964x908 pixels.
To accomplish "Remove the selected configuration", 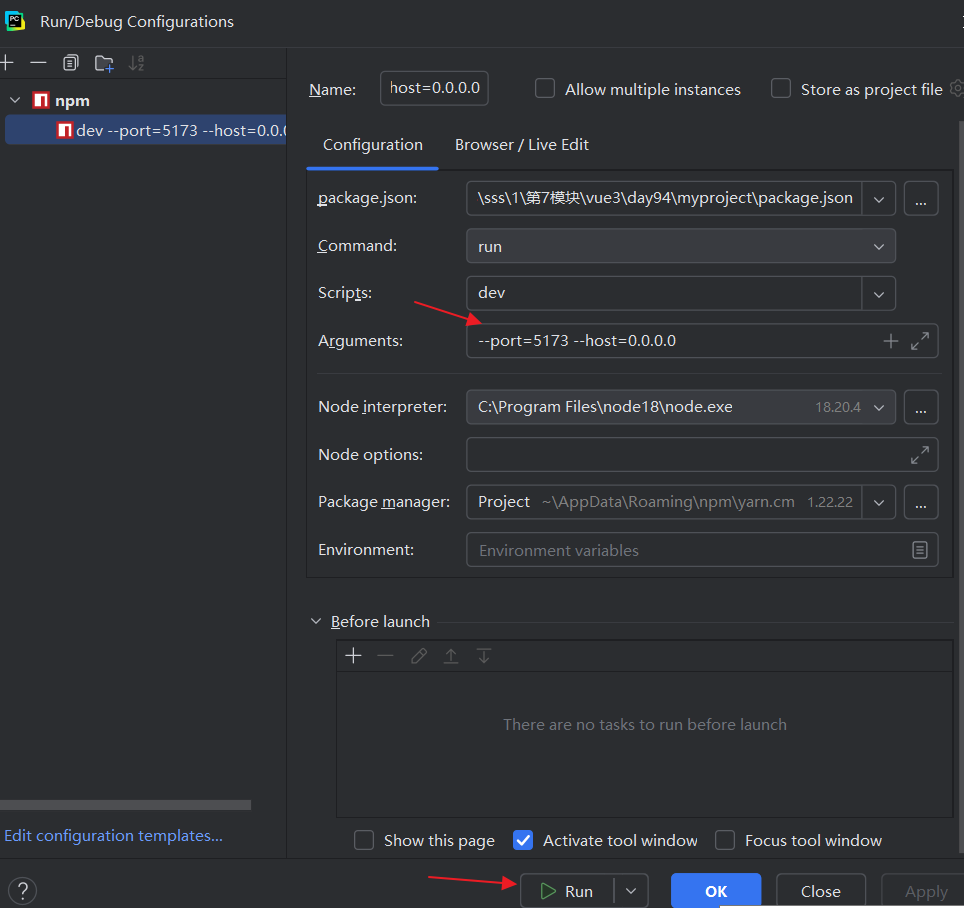I will tap(38, 63).
